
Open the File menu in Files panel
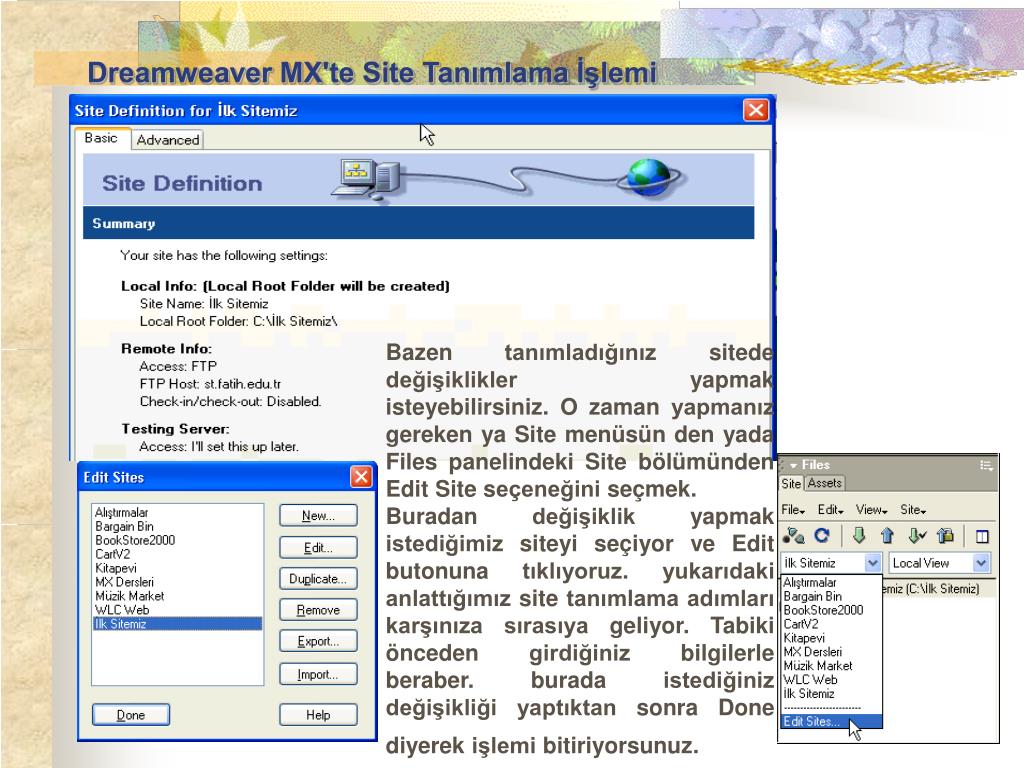(793, 509)
